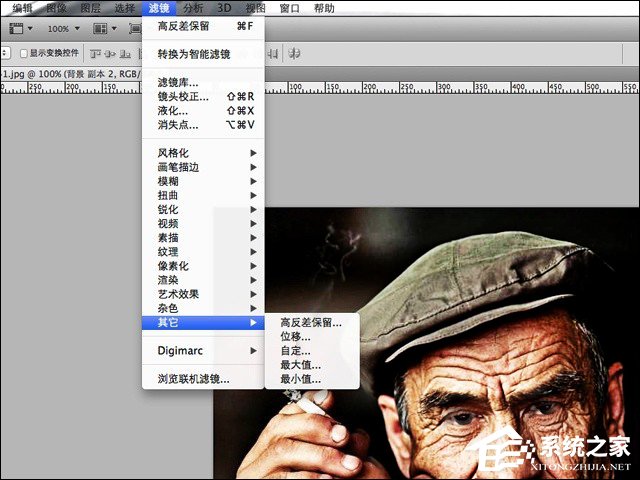
Task: Select 浏览联机滤镜...
Action: pyautogui.click(x=203, y=379)
